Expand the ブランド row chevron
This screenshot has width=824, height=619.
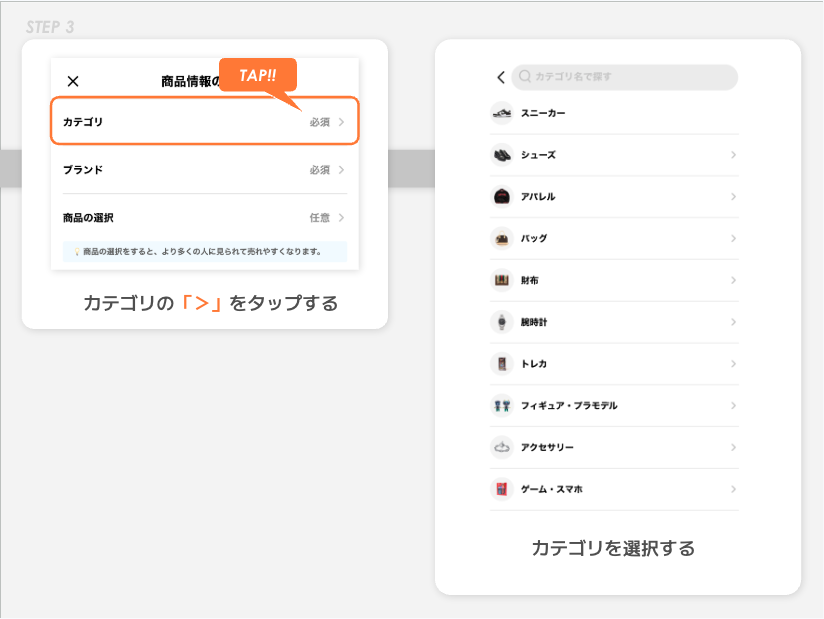[341, 170]
